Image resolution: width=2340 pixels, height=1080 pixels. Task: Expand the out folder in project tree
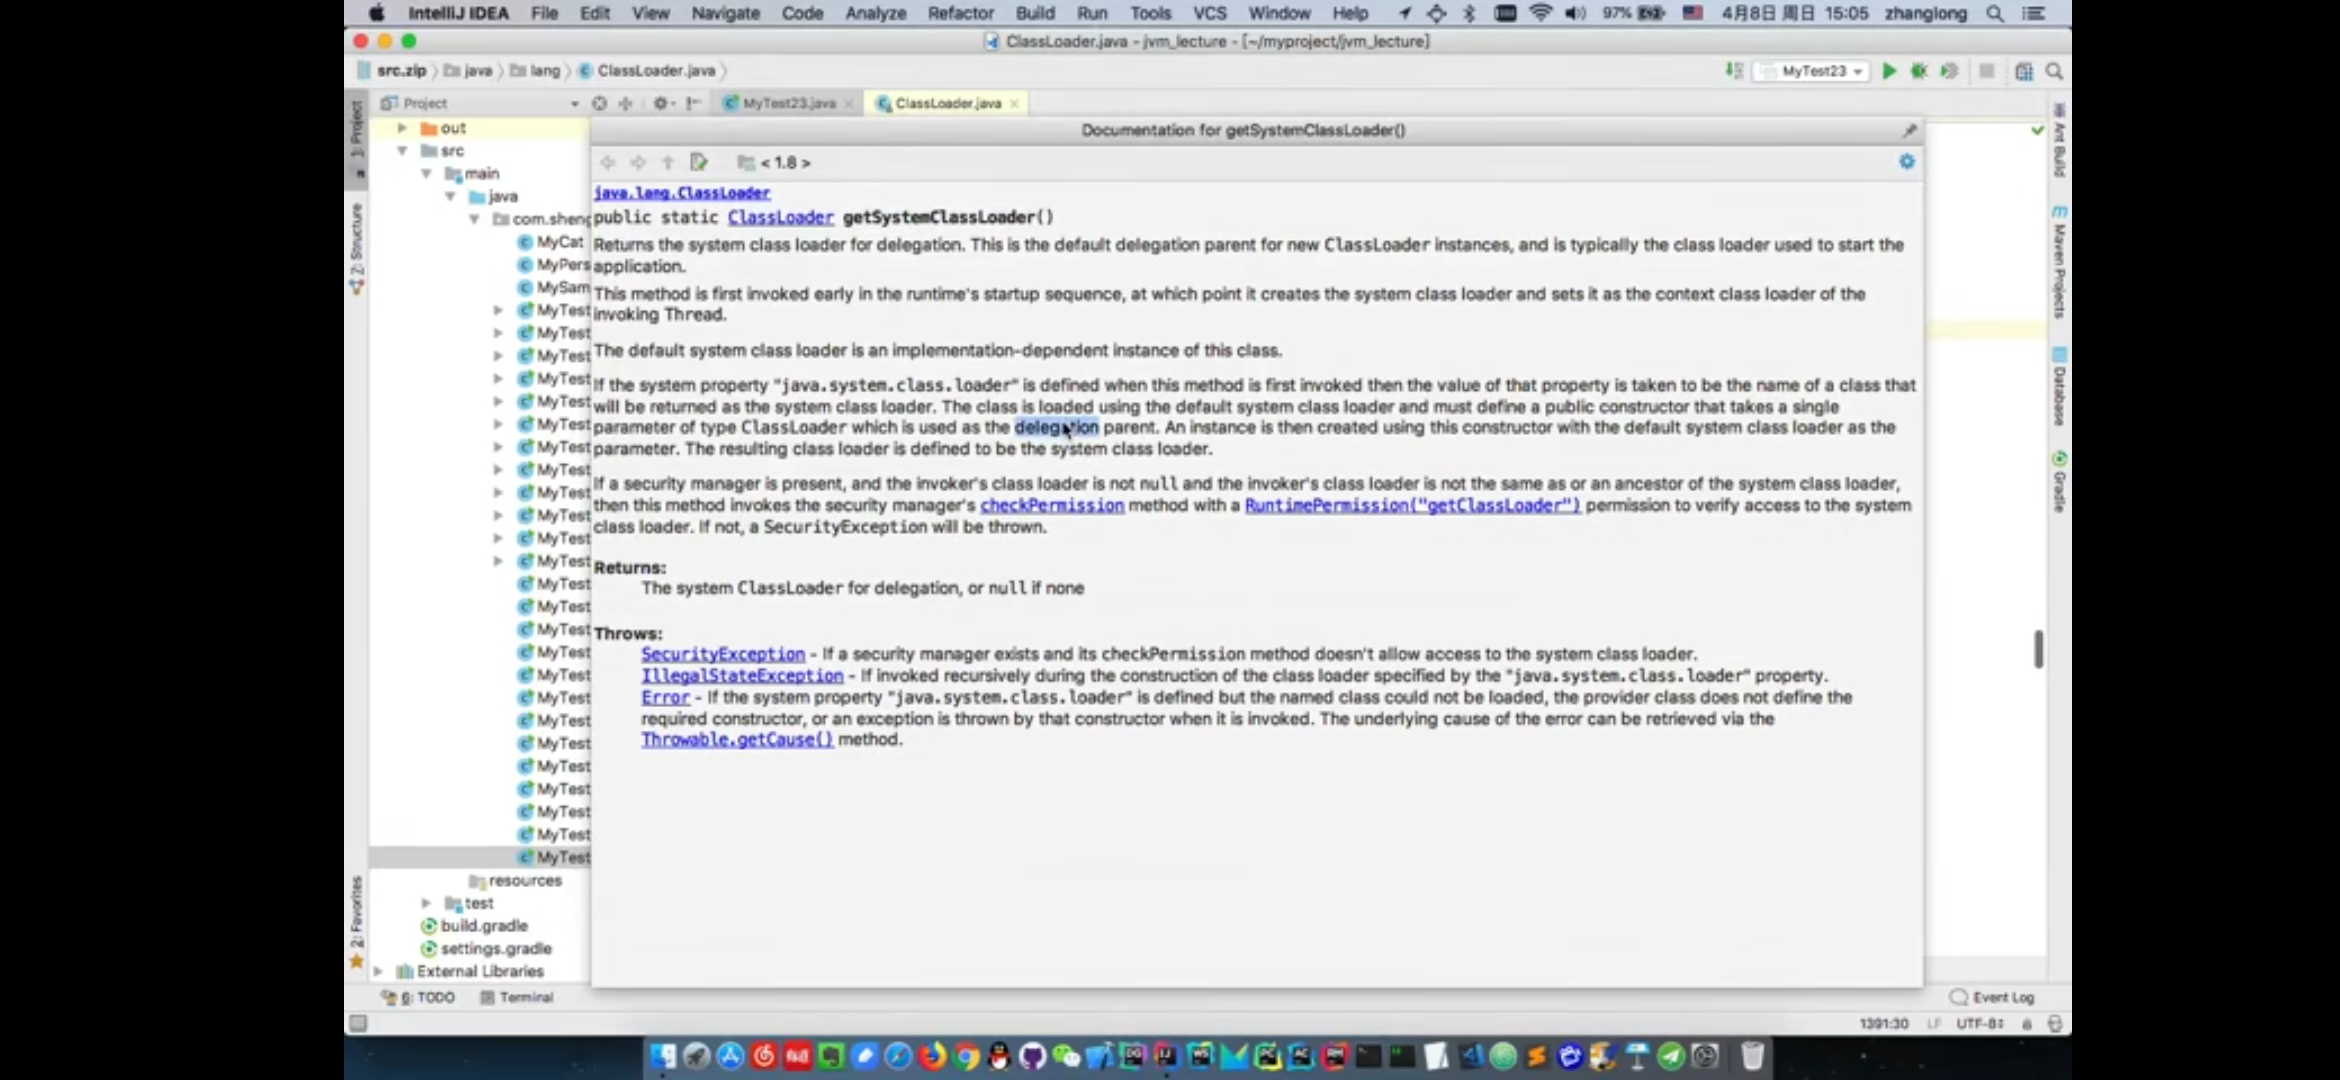[402, 128]
